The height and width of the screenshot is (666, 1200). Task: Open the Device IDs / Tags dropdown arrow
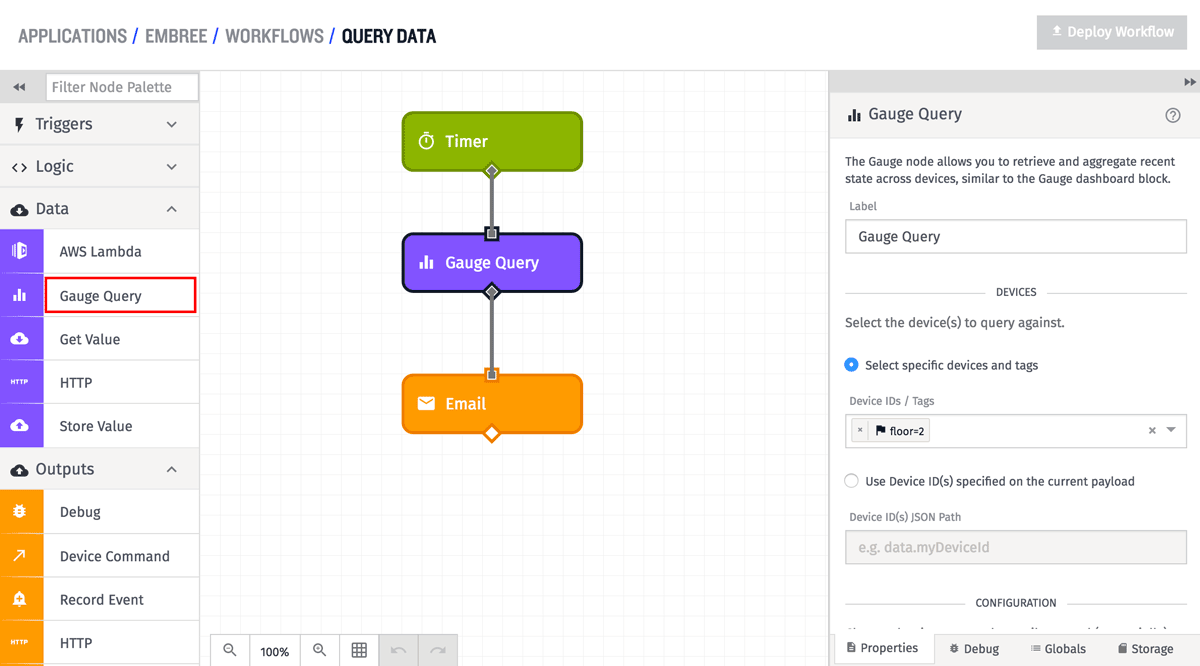coord(1171,431)
